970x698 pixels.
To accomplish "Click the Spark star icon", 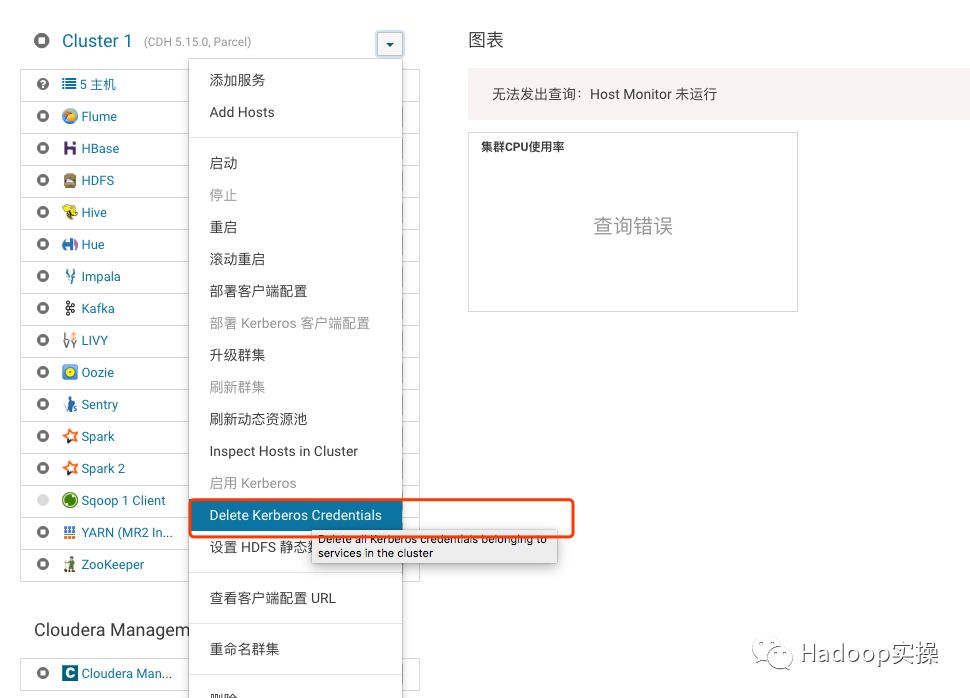I will click(70, 436).
